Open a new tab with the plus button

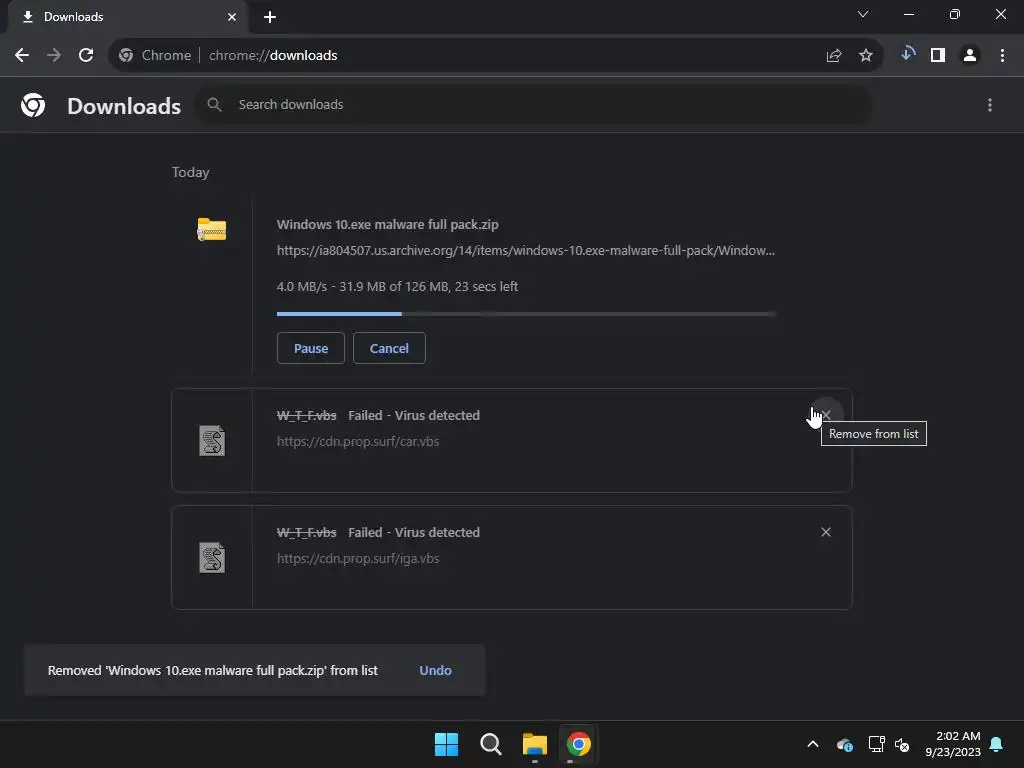pos(270,17)
